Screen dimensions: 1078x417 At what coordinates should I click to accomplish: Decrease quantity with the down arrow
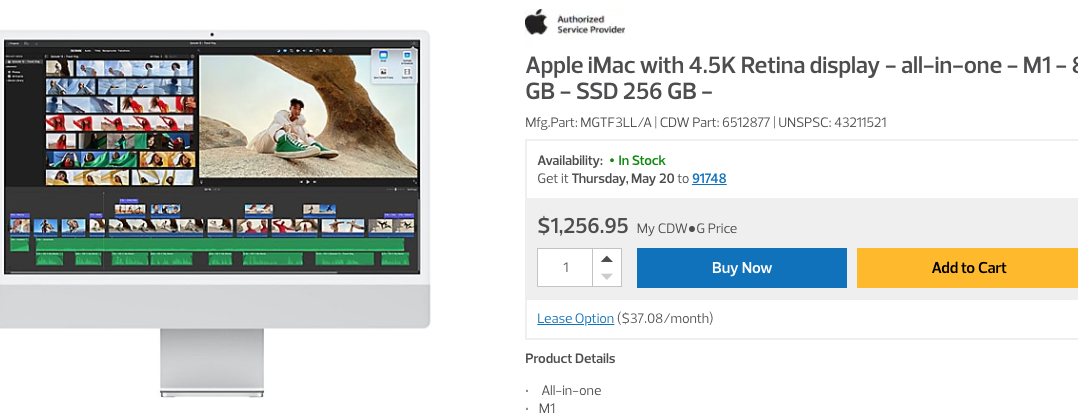(x=607, y=277)
